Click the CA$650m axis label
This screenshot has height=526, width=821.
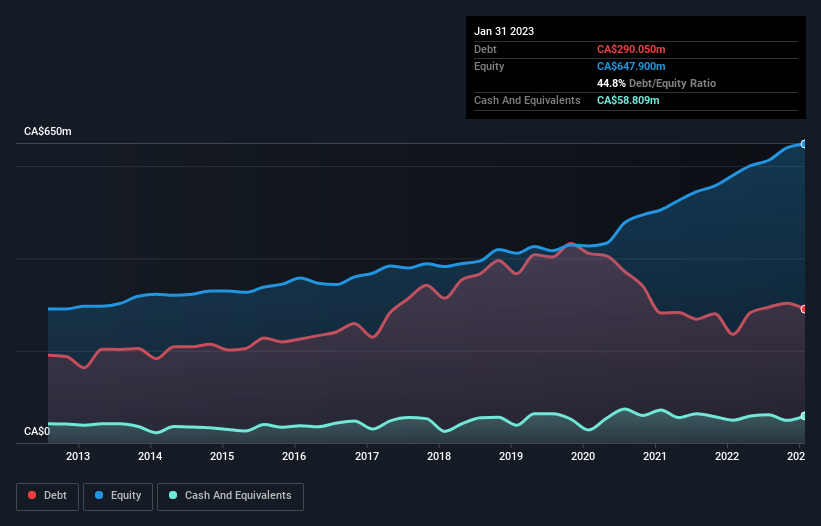[48, 131]
